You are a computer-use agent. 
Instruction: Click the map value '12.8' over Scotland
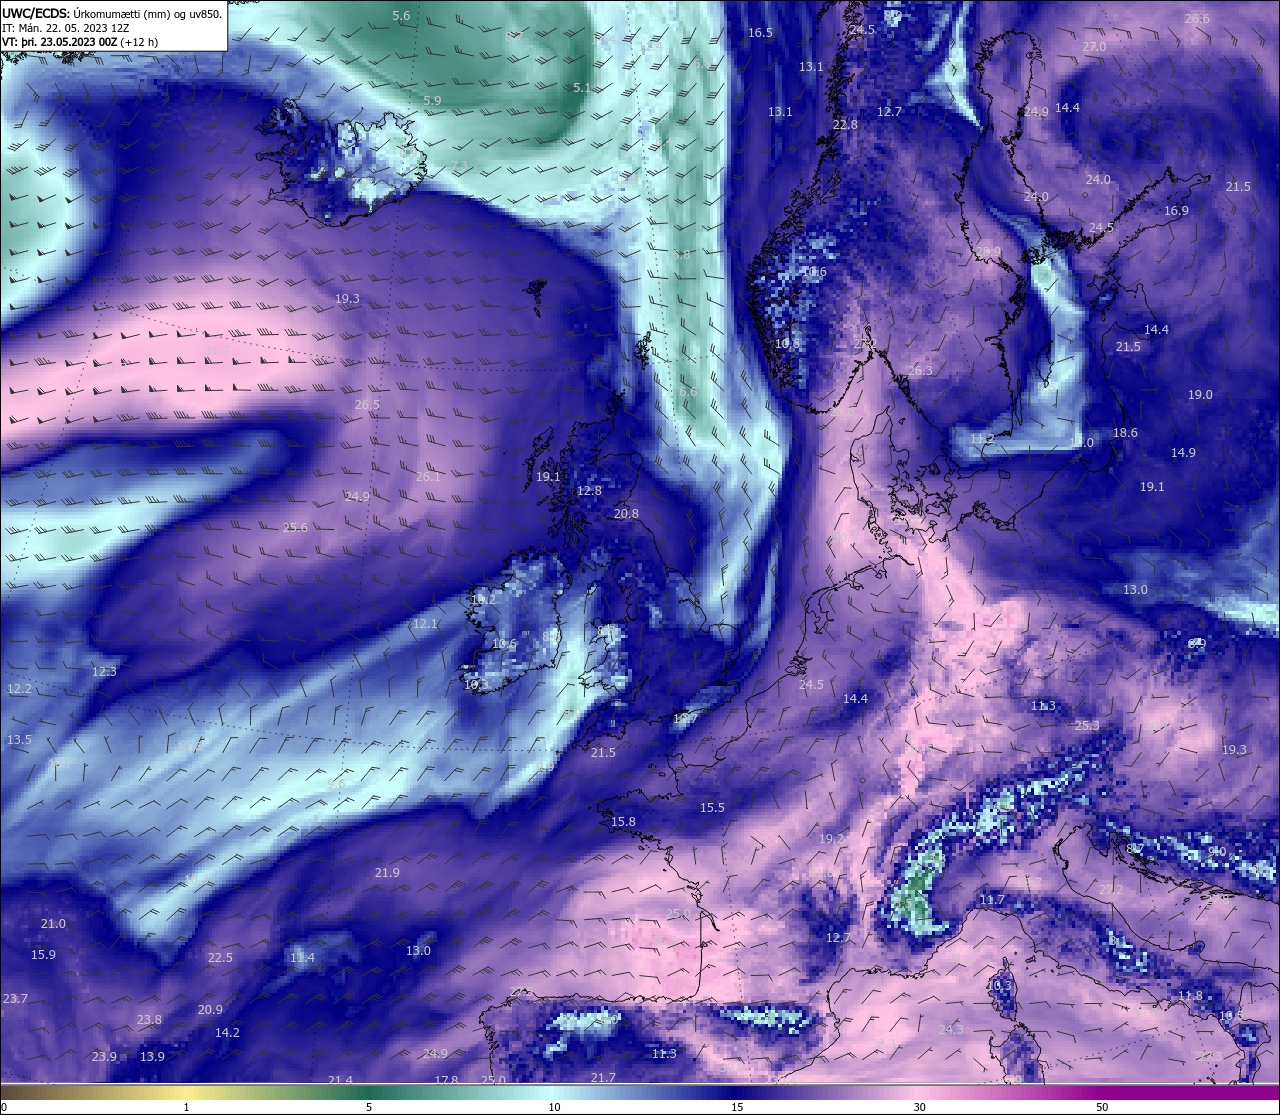point(590,491)
